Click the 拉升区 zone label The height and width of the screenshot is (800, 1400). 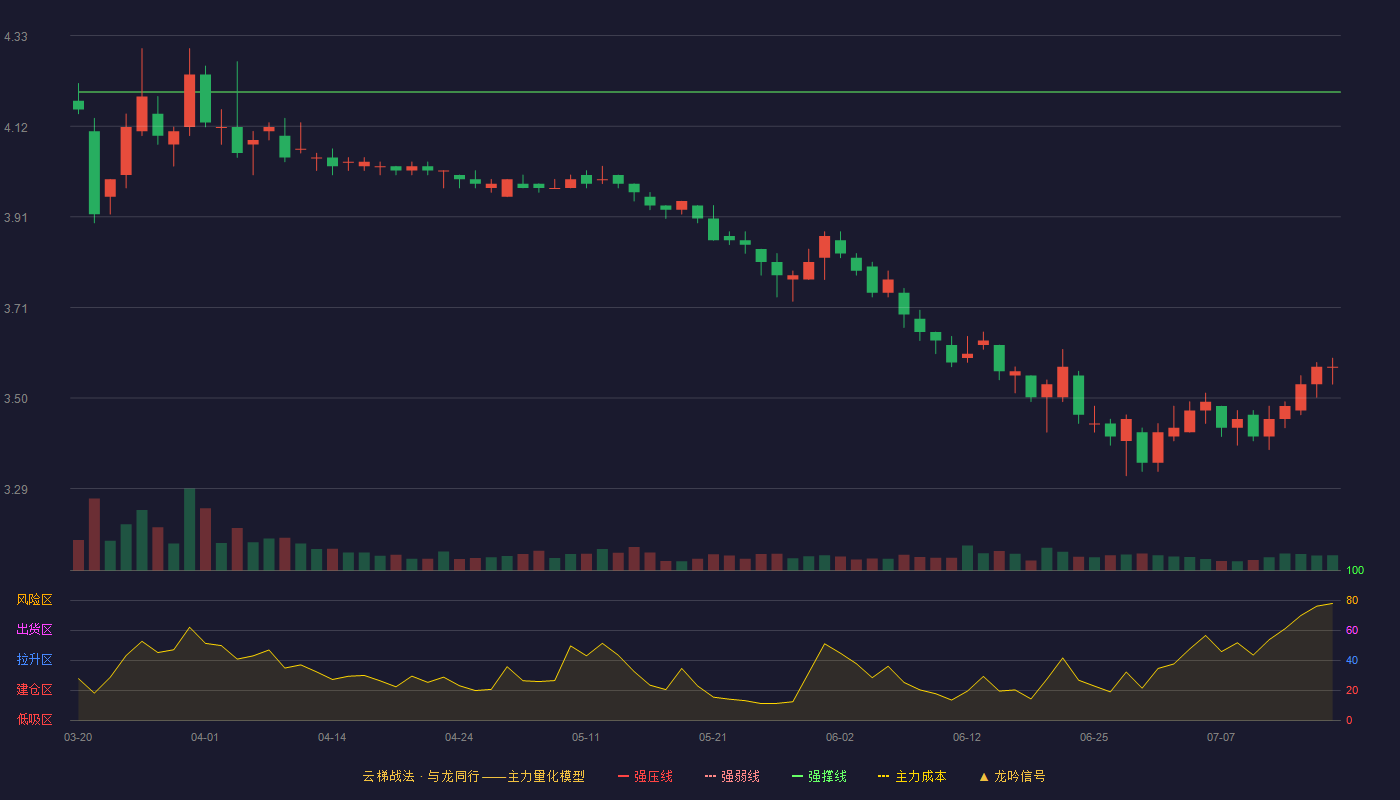point(34,660)
